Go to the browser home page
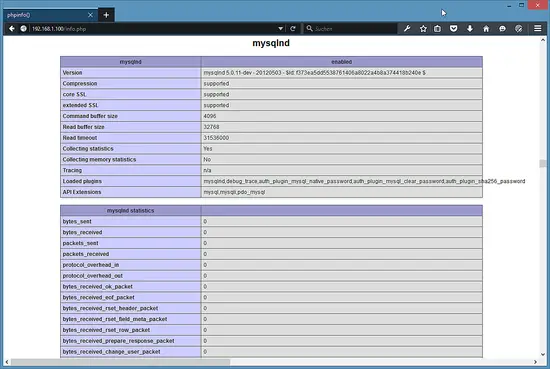This screenshot has height=369, width=550. (486, 29)
